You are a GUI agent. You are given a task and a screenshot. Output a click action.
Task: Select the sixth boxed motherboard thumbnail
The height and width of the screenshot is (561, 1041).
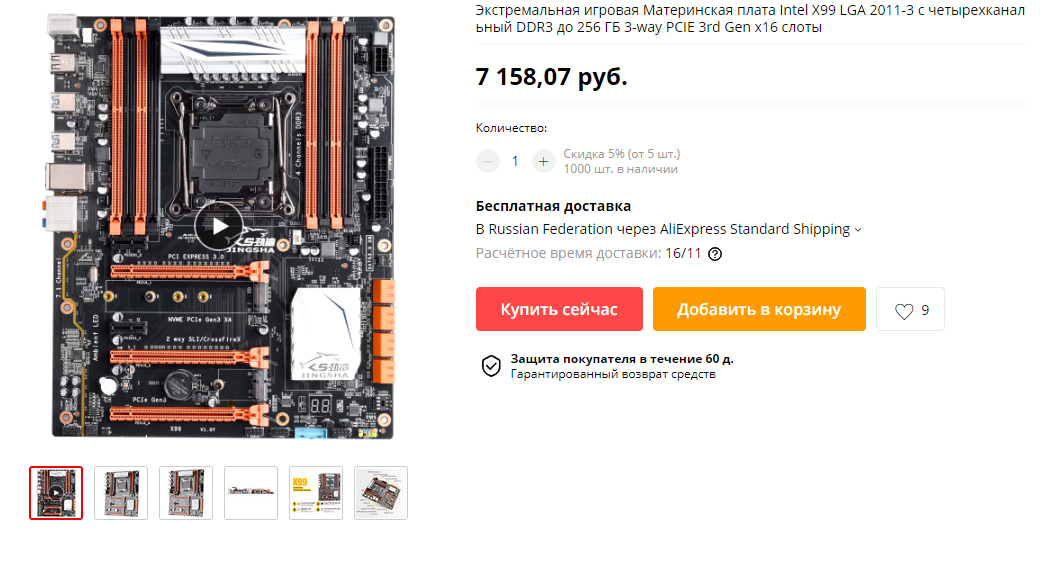point(381,493)
